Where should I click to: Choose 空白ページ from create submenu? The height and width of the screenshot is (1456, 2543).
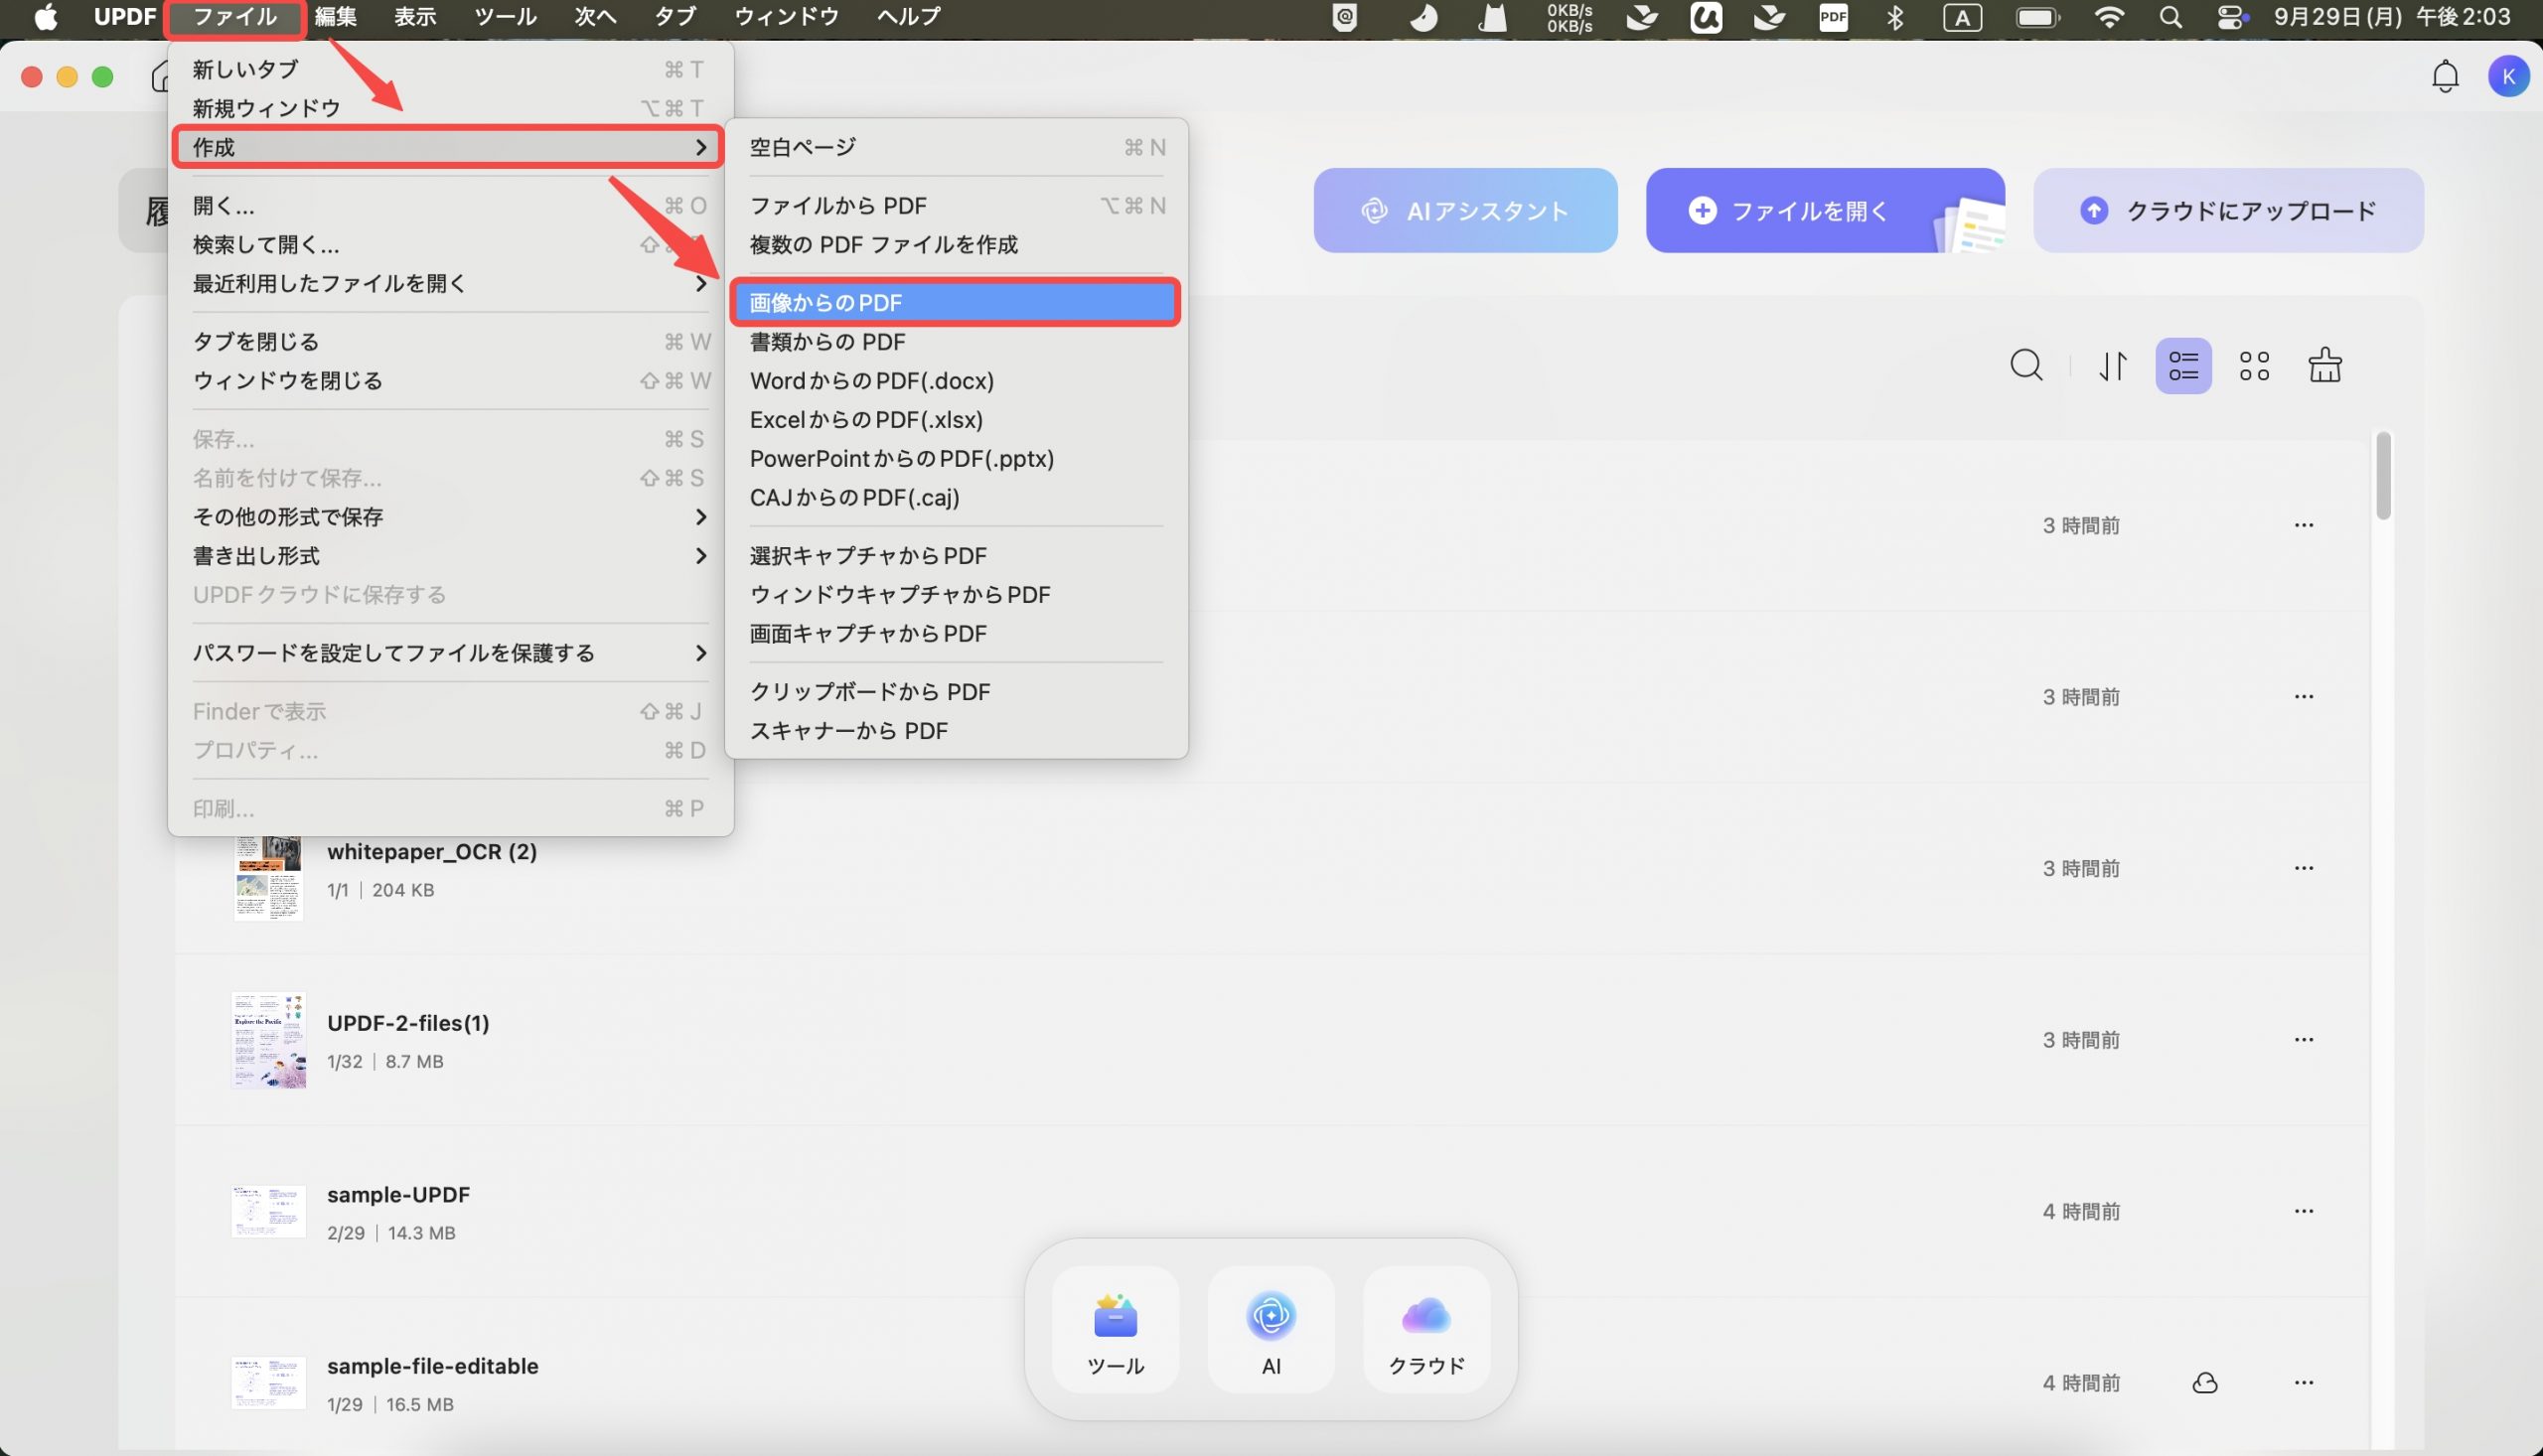coord(955,147)
